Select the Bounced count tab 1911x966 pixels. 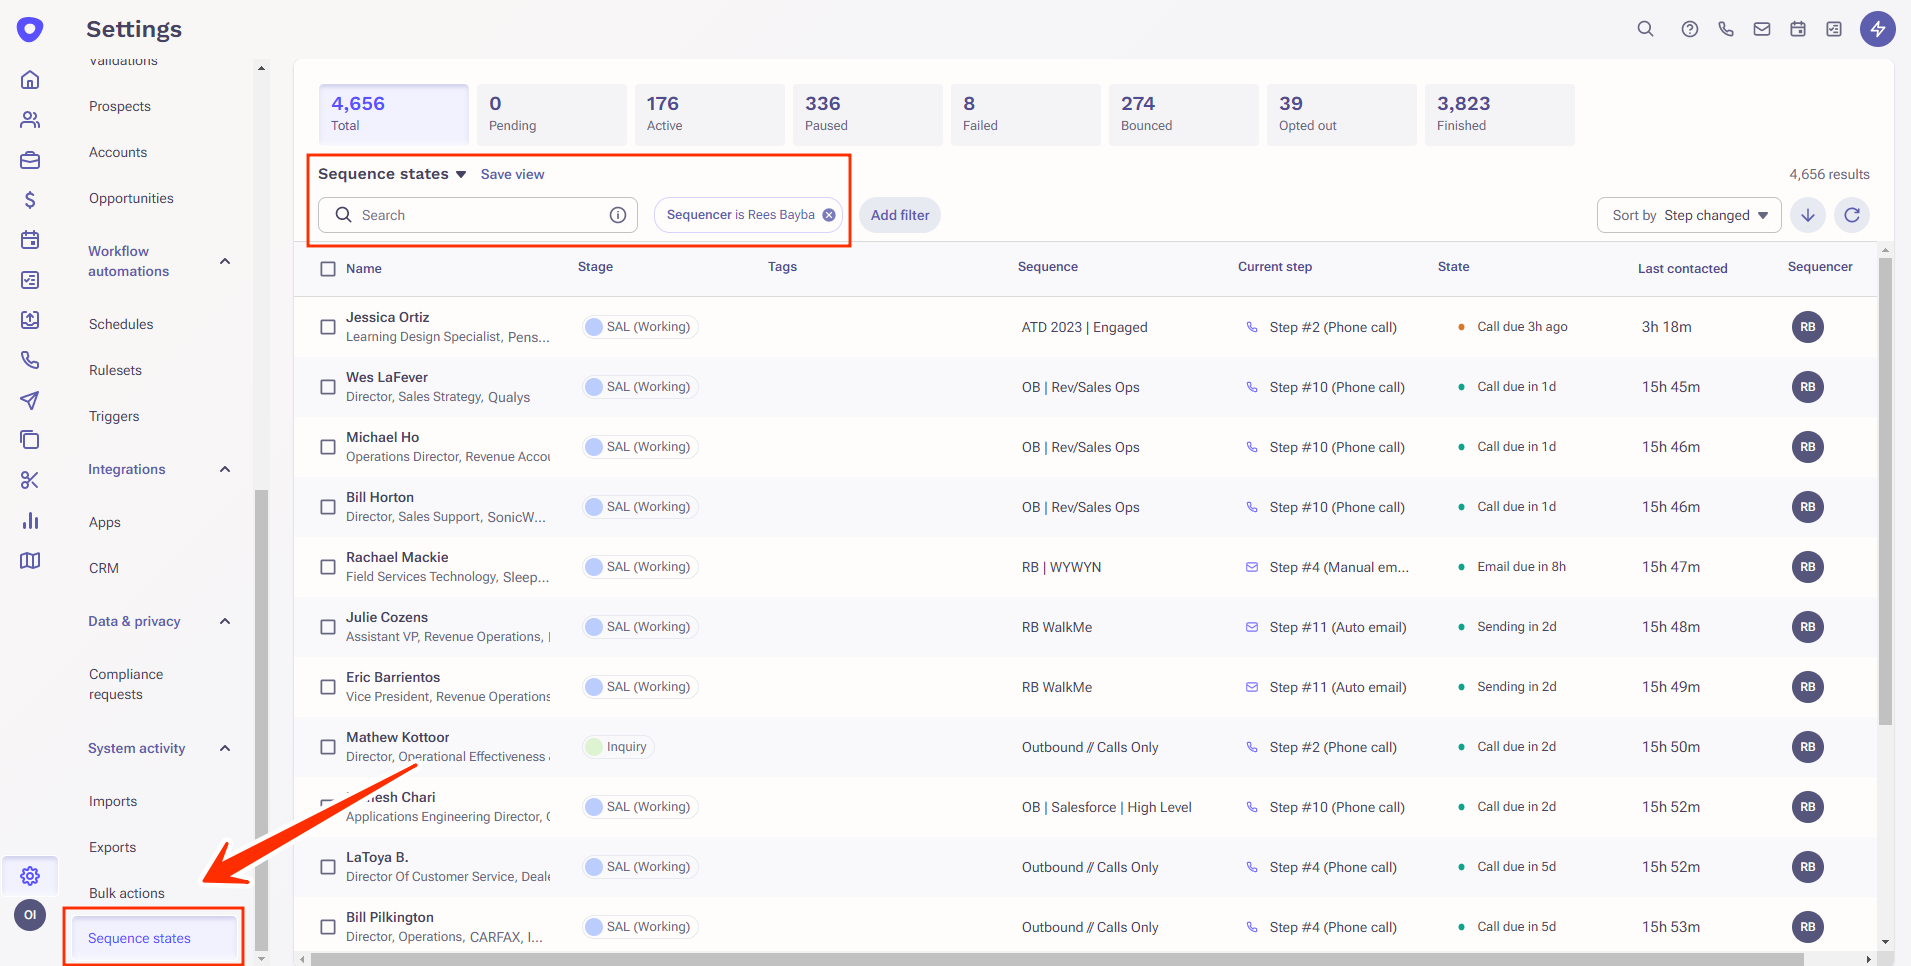(x=1183, y=114)
